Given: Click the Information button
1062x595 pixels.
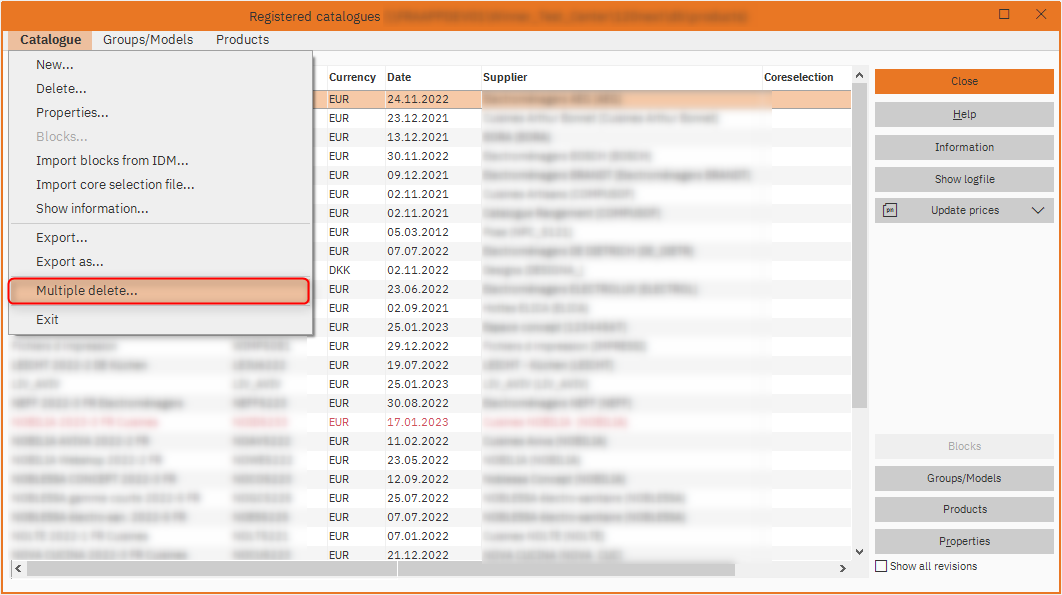Looking at the screenshot, I should point(964,147).
